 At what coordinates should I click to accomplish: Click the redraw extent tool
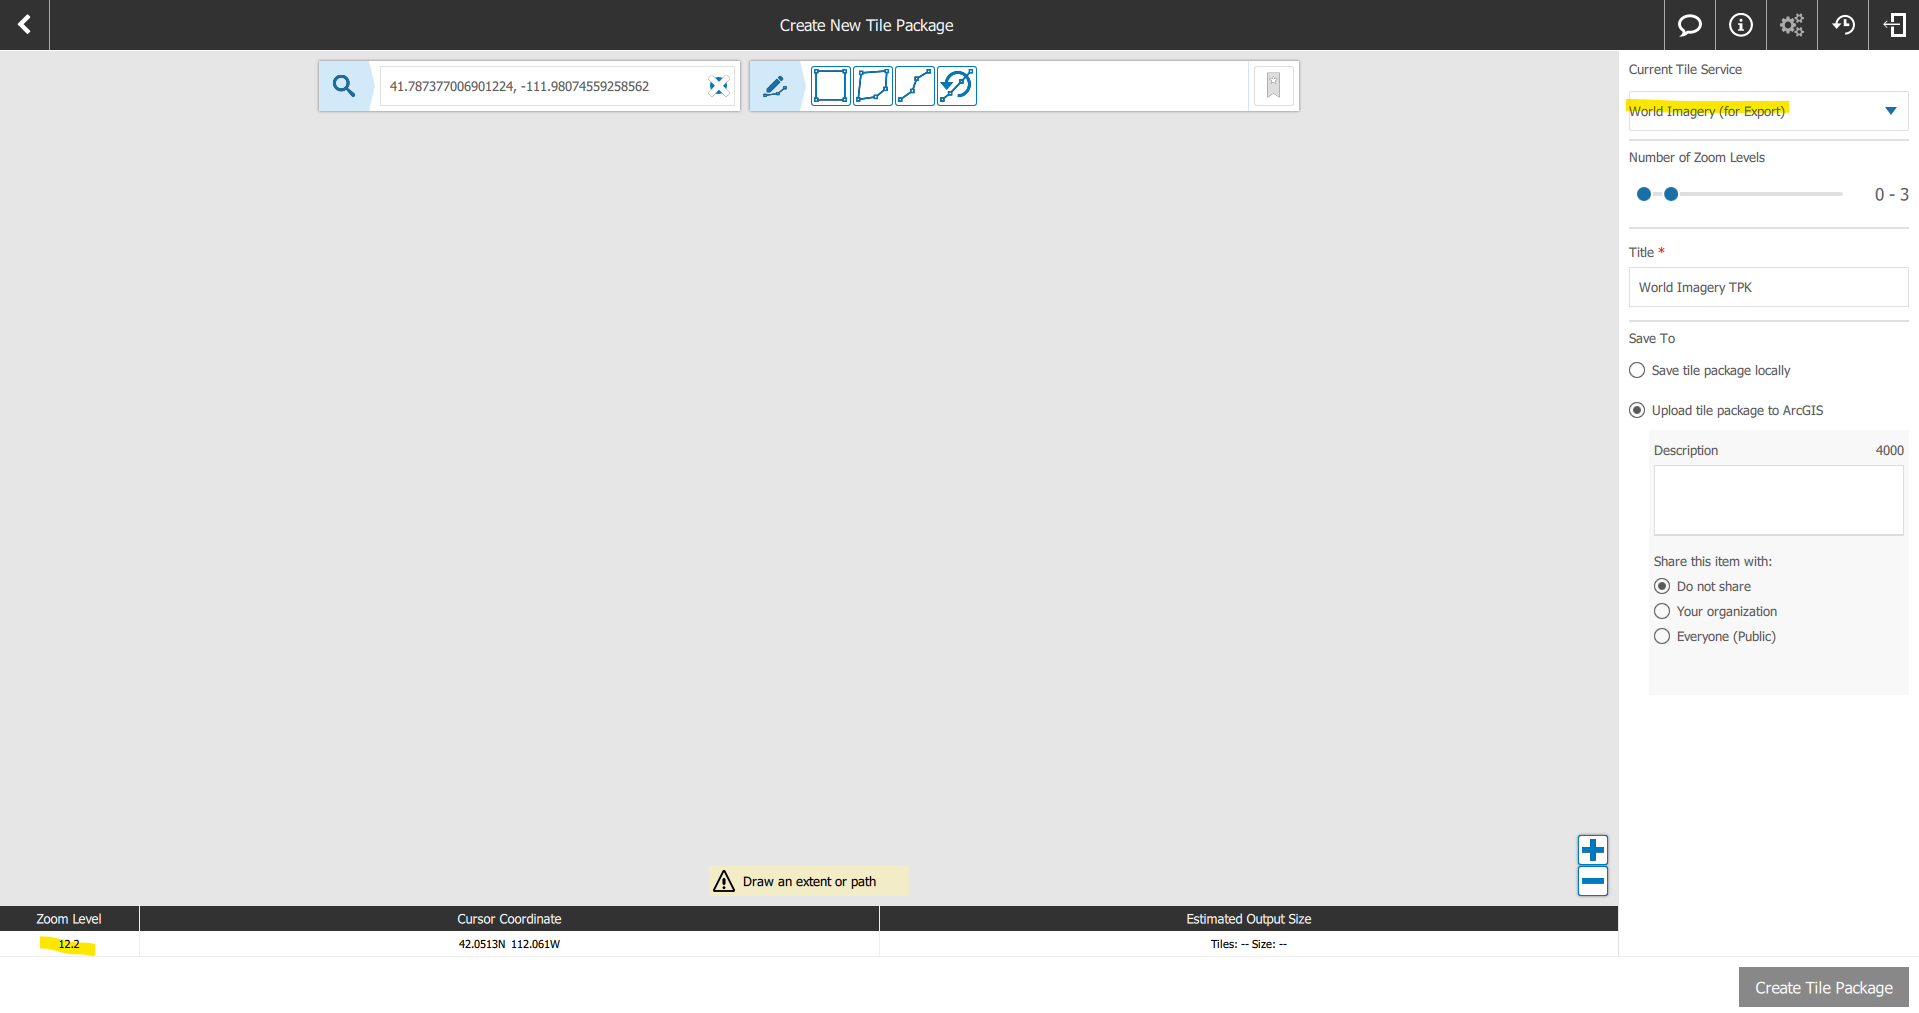click(x=957, y=86)
